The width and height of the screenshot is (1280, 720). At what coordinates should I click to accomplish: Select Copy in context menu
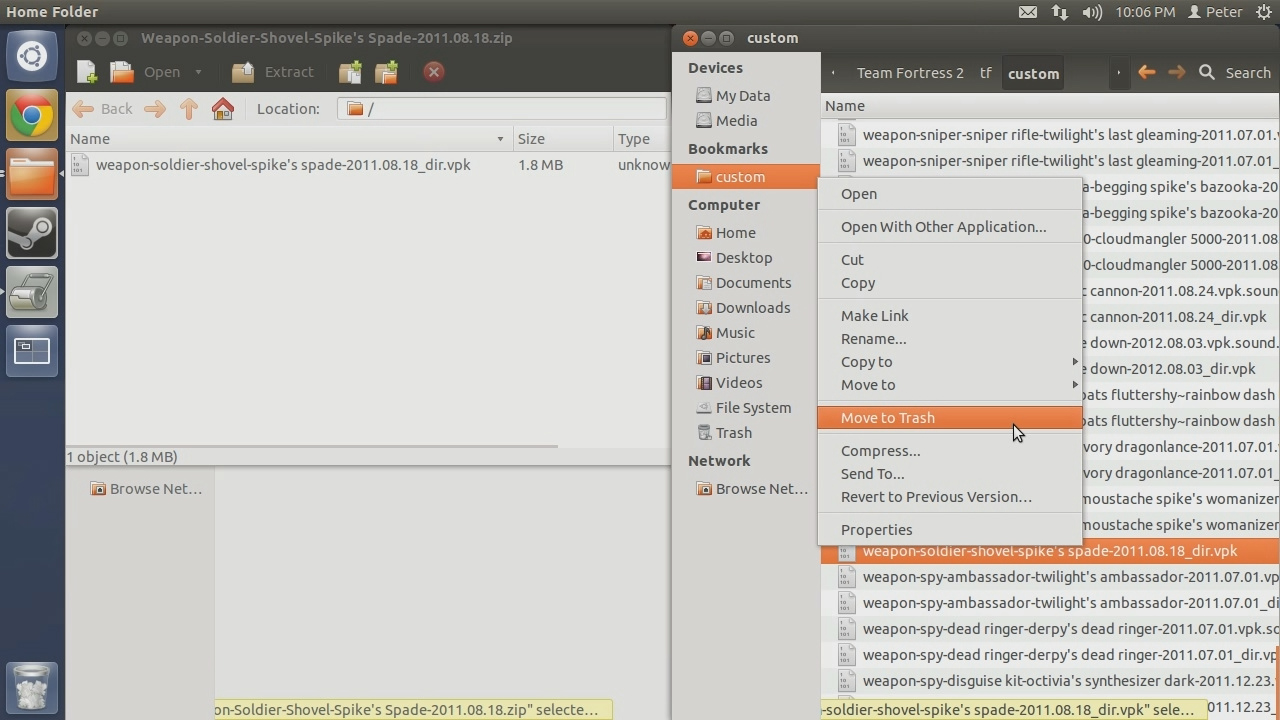pyautogui.click(x=949, y=283)
